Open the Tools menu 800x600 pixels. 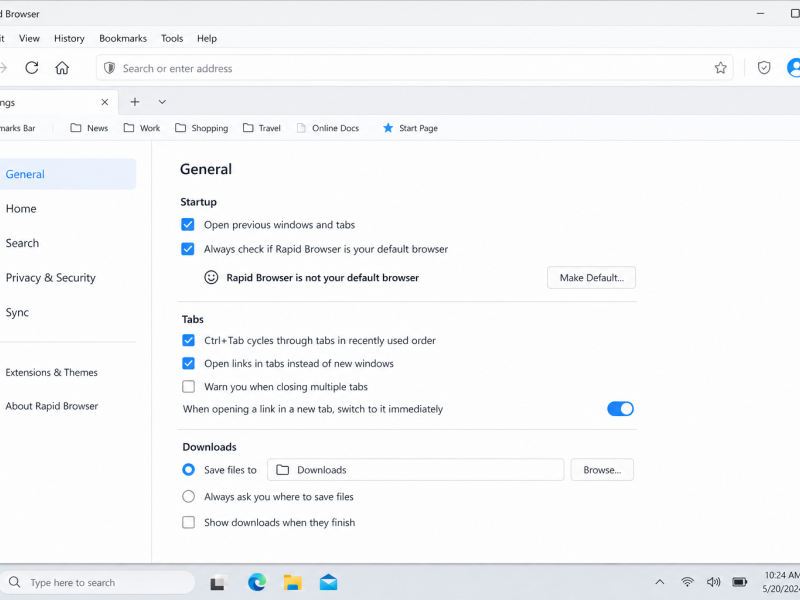pyautogui.click(x=172, y=38)
